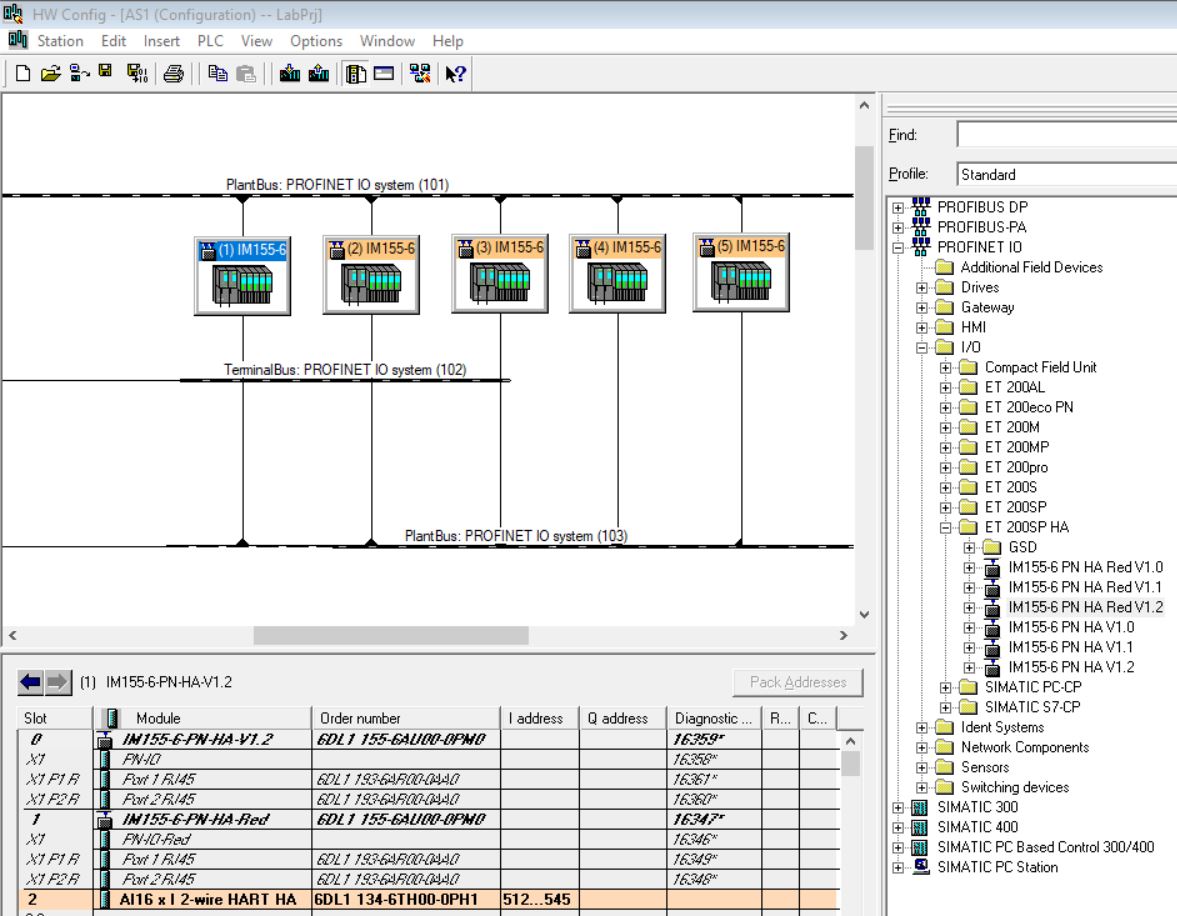Select the SIMATIC PC-CP catalog folder

pos(1033,687)
